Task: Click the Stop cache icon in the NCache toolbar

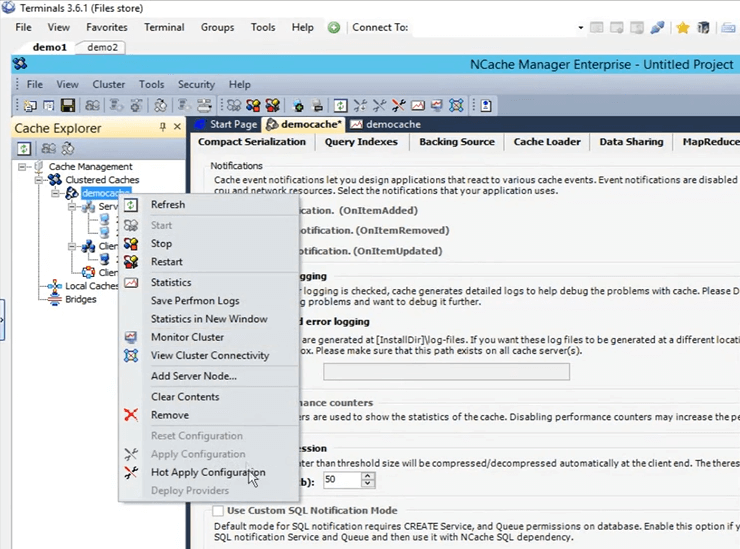Action: [x=253, y=105]
